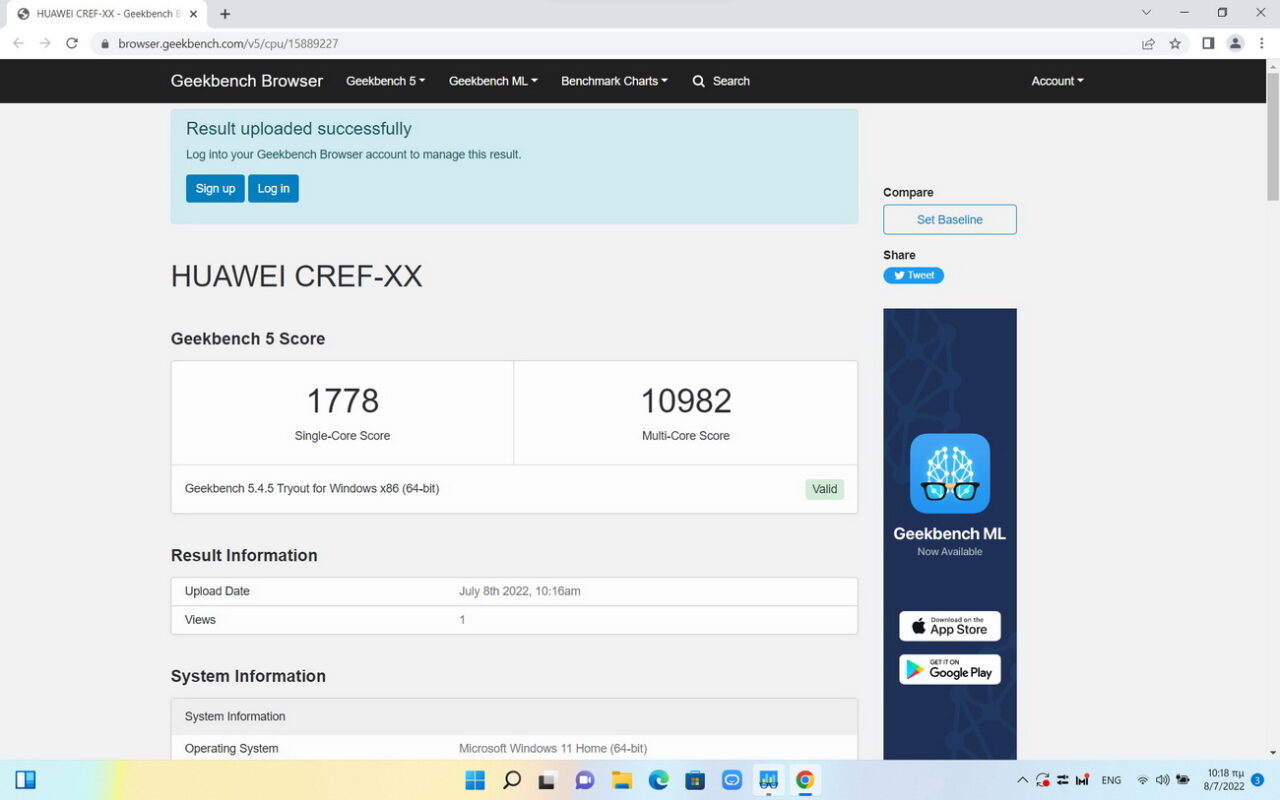Expand the Account menu
This screenshot has width=1280, height=800.
pyautogui.click(x=1057, y=81)
